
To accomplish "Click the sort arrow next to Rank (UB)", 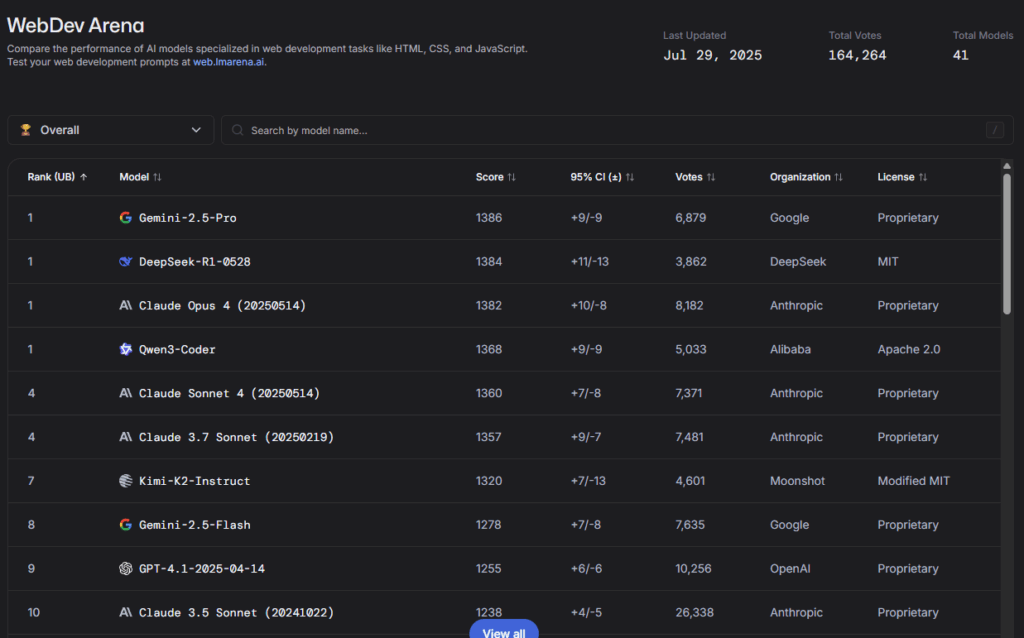I will click(84, 177).
